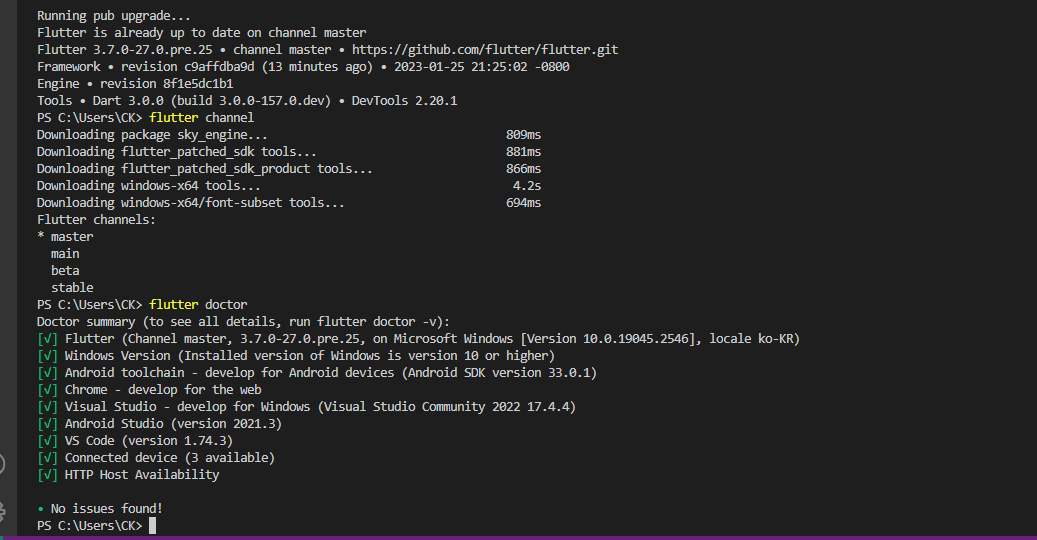
Task: Click the 'stable' channel entry
Action: (72, 288)
